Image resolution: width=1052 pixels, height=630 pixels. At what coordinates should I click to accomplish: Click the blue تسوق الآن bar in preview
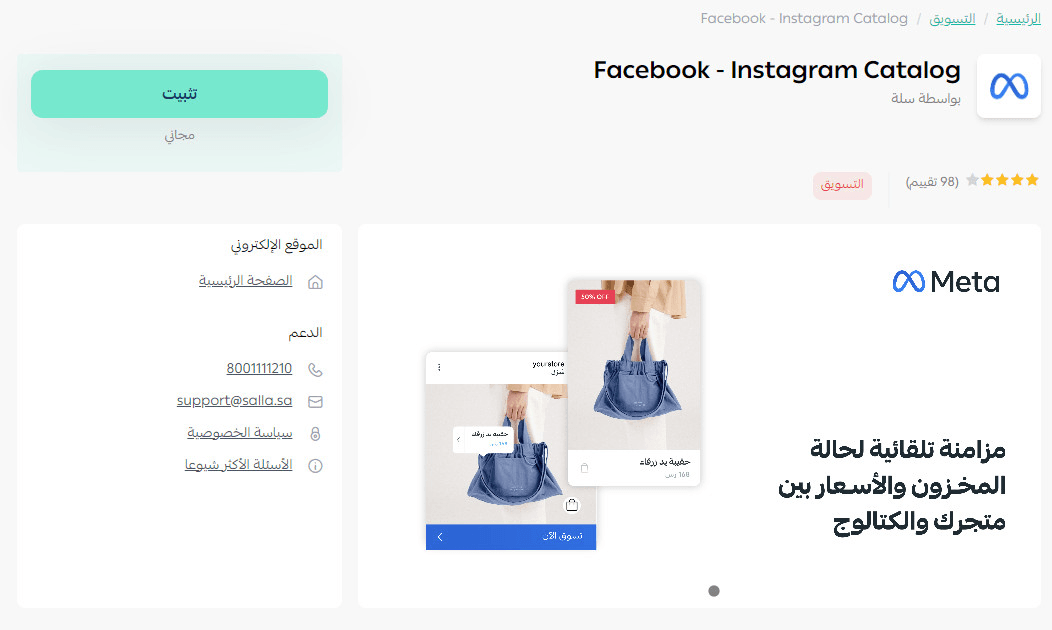point(511,537)
